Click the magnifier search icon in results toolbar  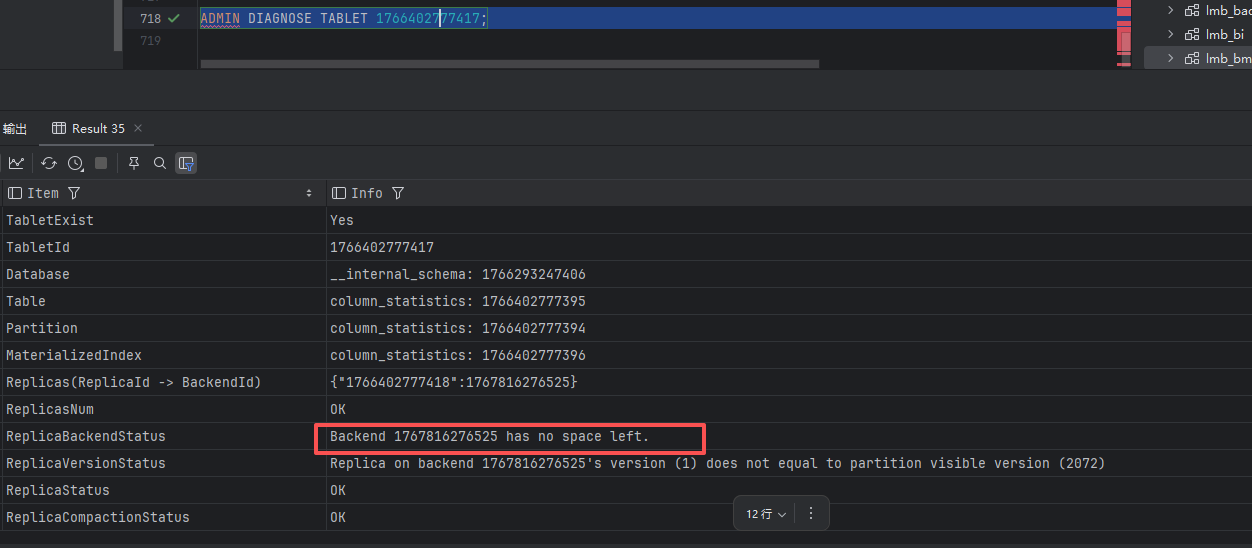point(160,163)
